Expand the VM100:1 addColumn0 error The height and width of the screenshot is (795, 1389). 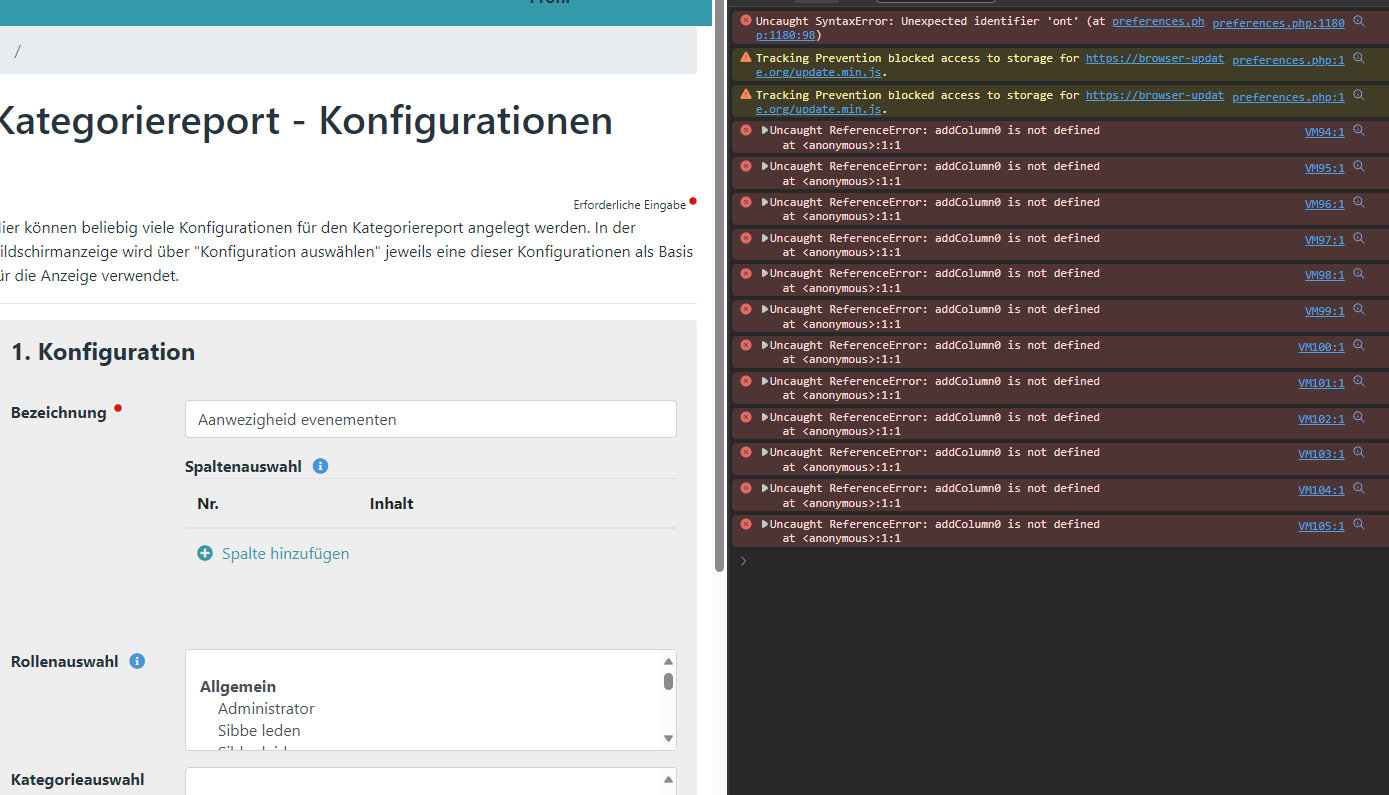764,344
